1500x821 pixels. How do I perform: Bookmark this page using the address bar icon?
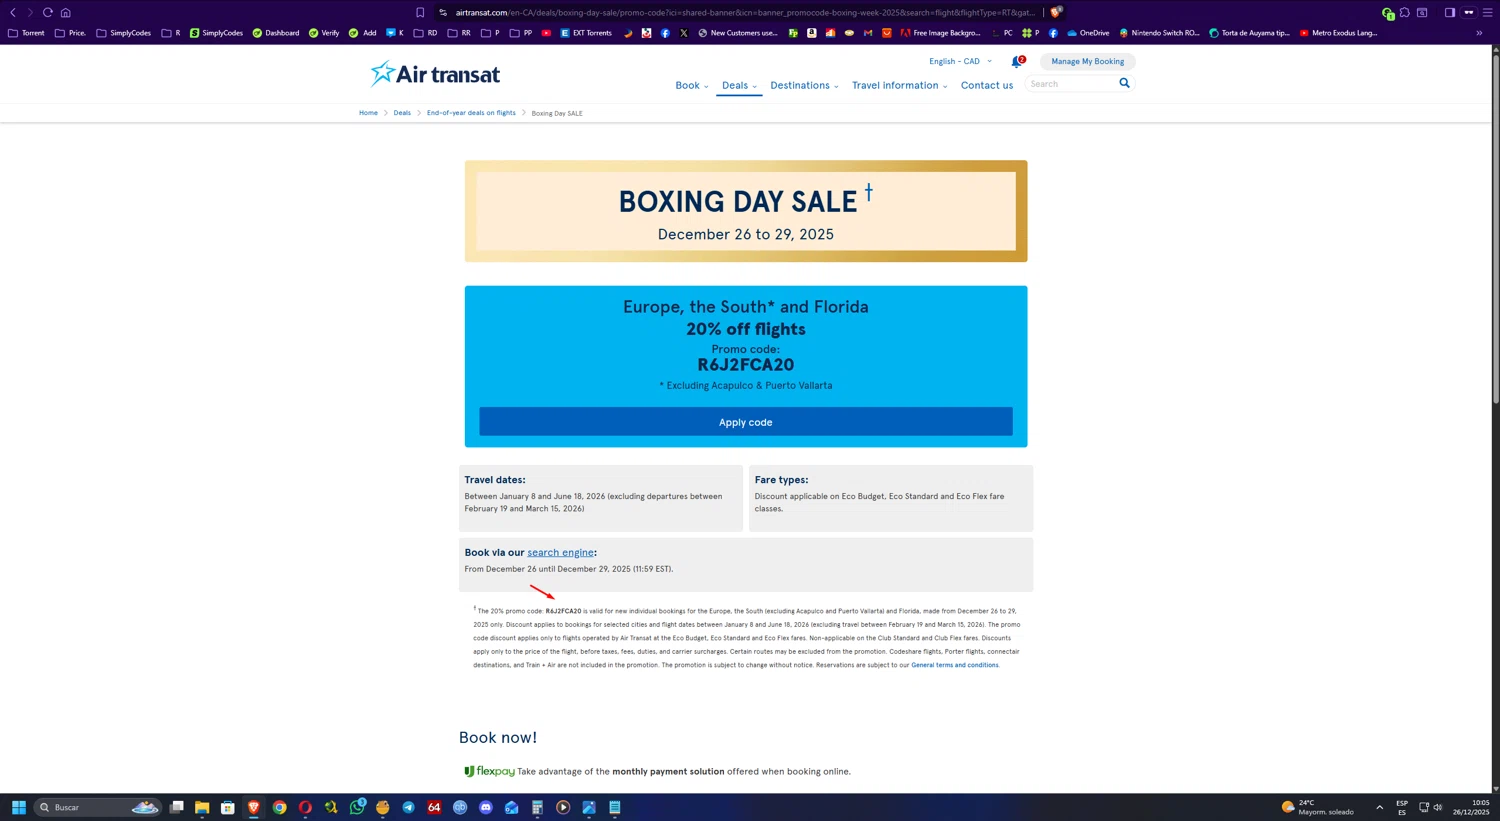[x=420, y=13]
